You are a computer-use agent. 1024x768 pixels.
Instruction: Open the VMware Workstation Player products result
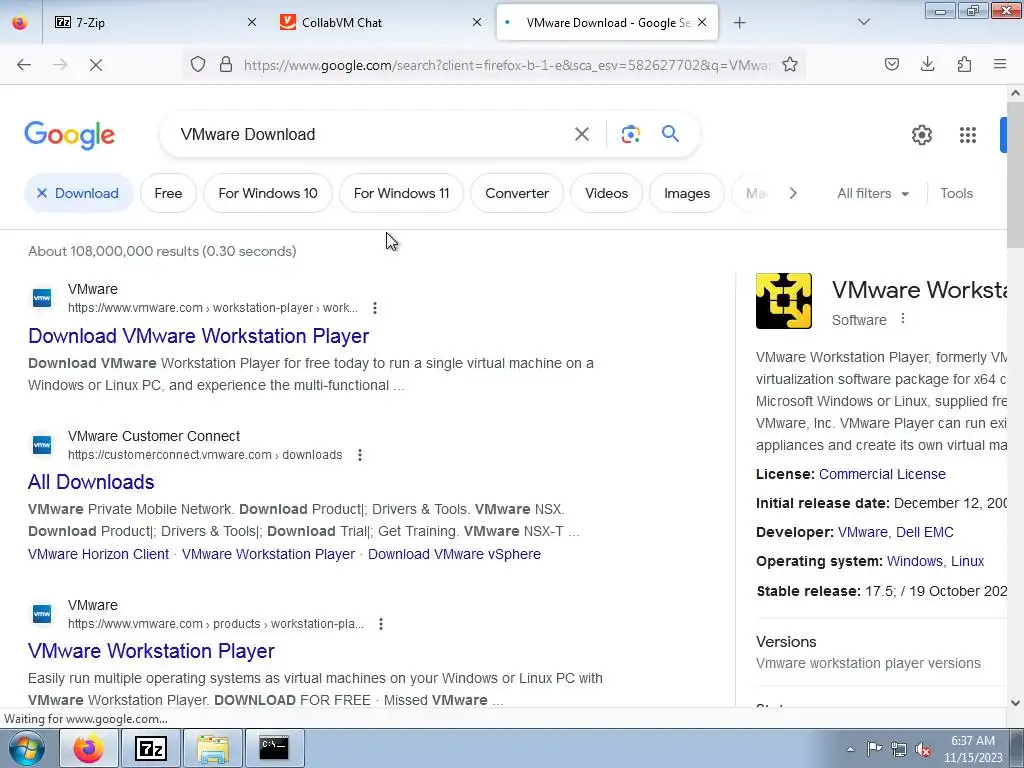[151, 651]
